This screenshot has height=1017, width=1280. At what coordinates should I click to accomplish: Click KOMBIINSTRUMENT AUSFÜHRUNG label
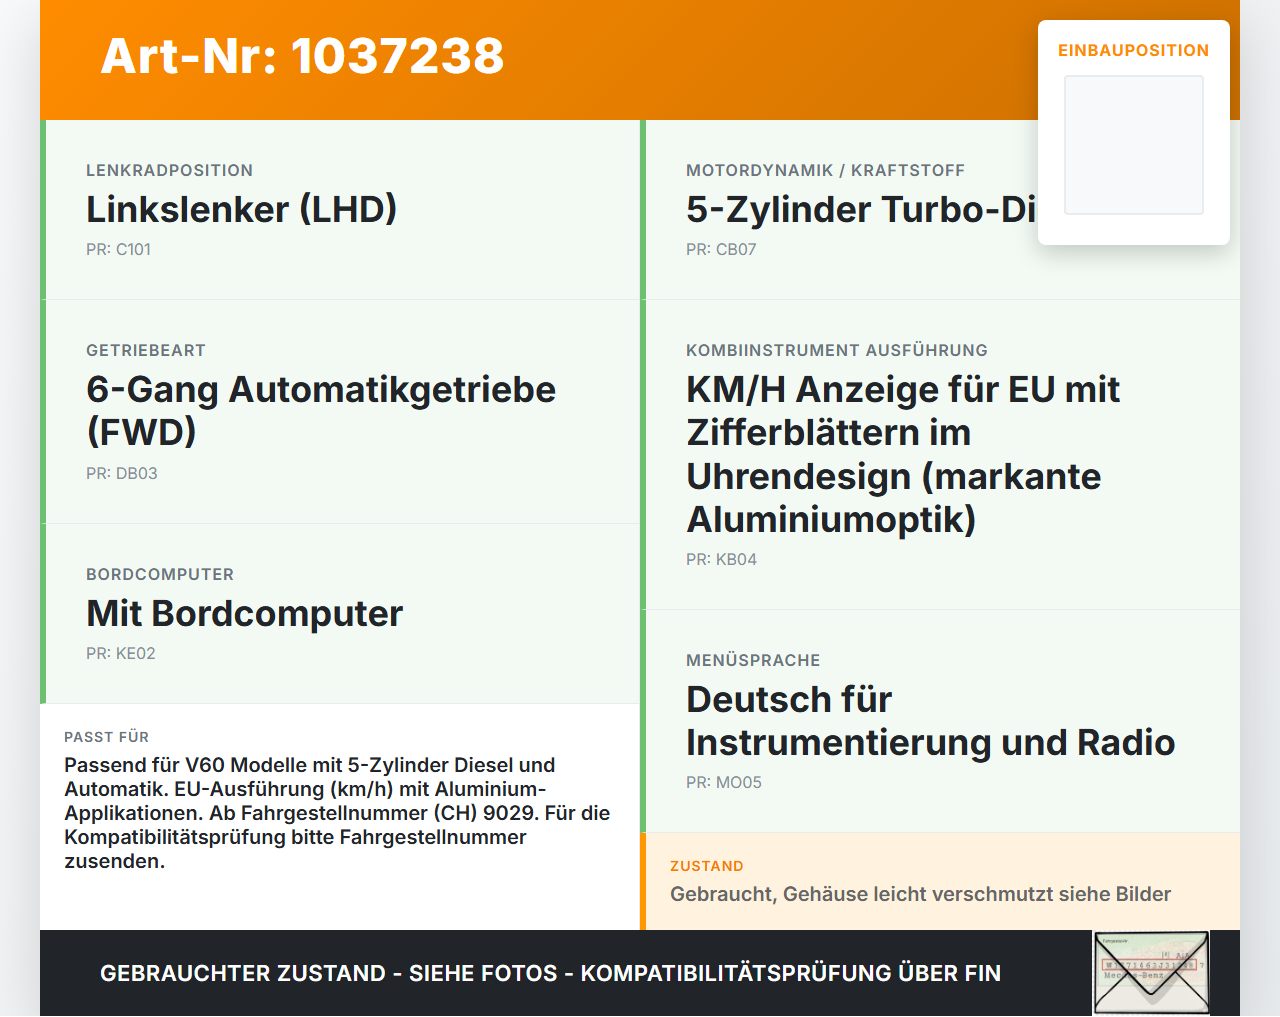[x=837, y=350]
